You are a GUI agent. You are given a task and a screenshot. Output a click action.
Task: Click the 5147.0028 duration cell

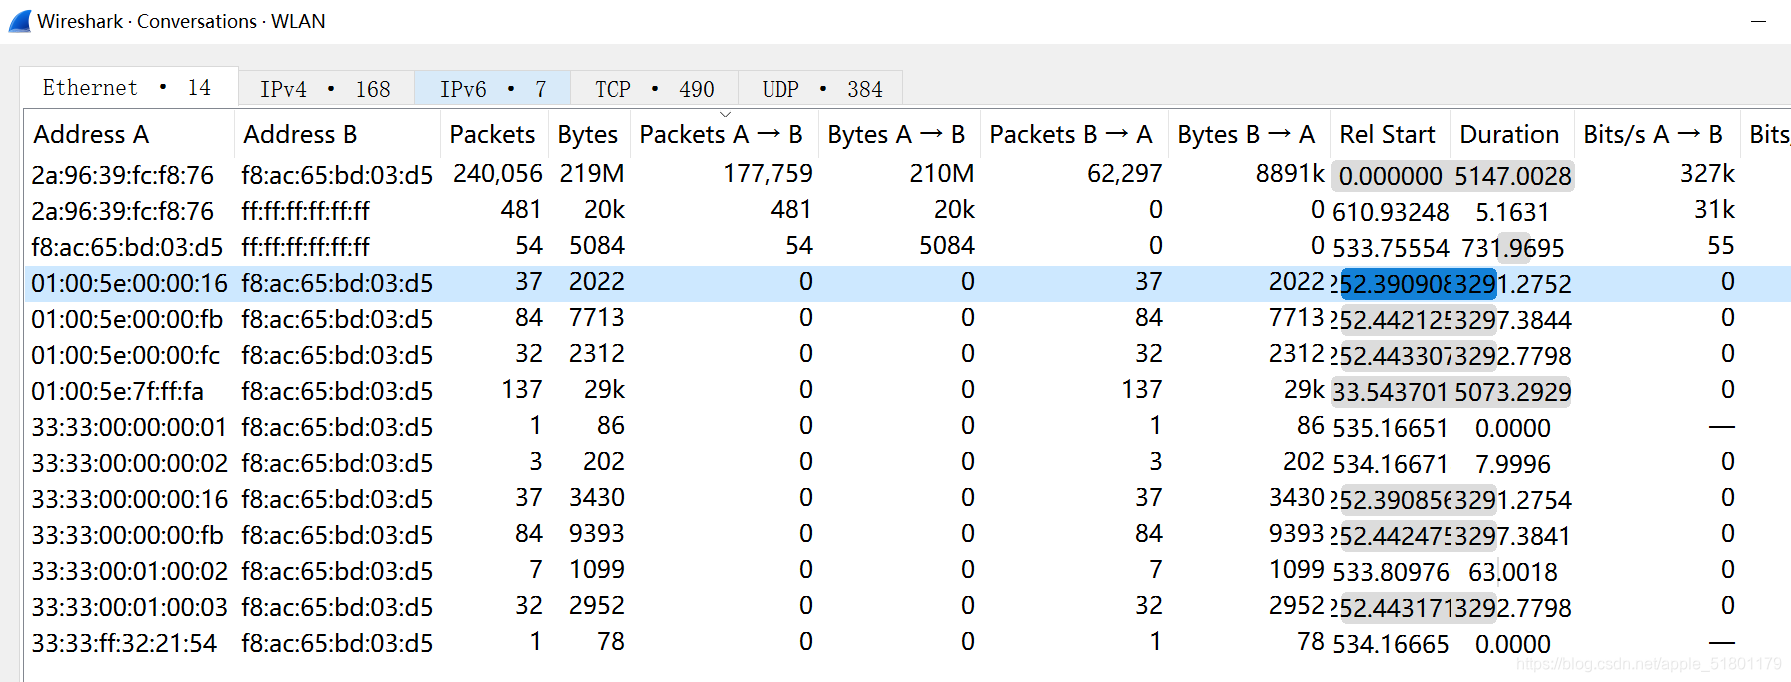[1513, 176]
